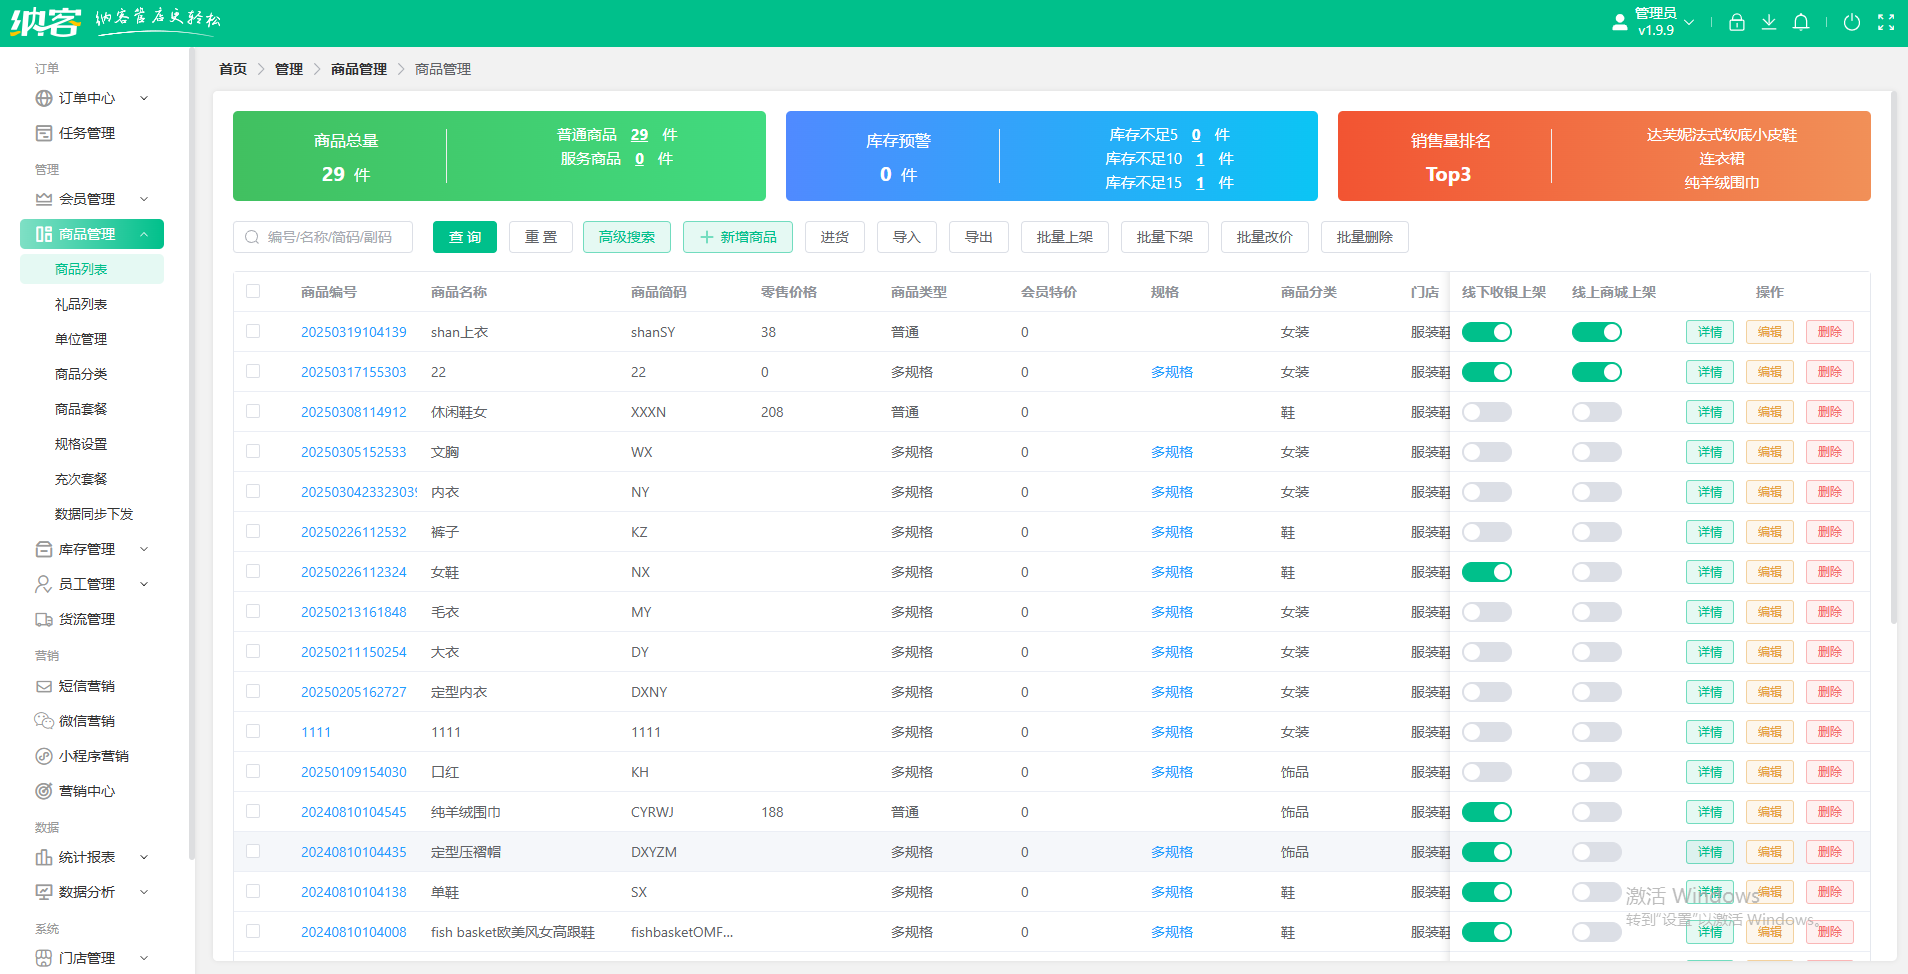The image size is (1908, 974).
Task: Open 高级搜索 advanced search
Action: pos(627,237)
